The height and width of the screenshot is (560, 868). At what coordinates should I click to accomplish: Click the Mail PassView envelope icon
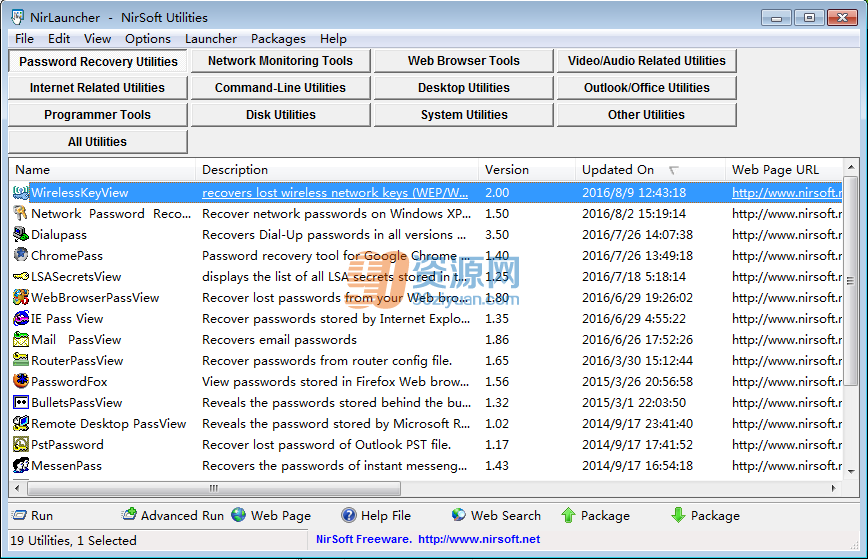pos(21,340)
